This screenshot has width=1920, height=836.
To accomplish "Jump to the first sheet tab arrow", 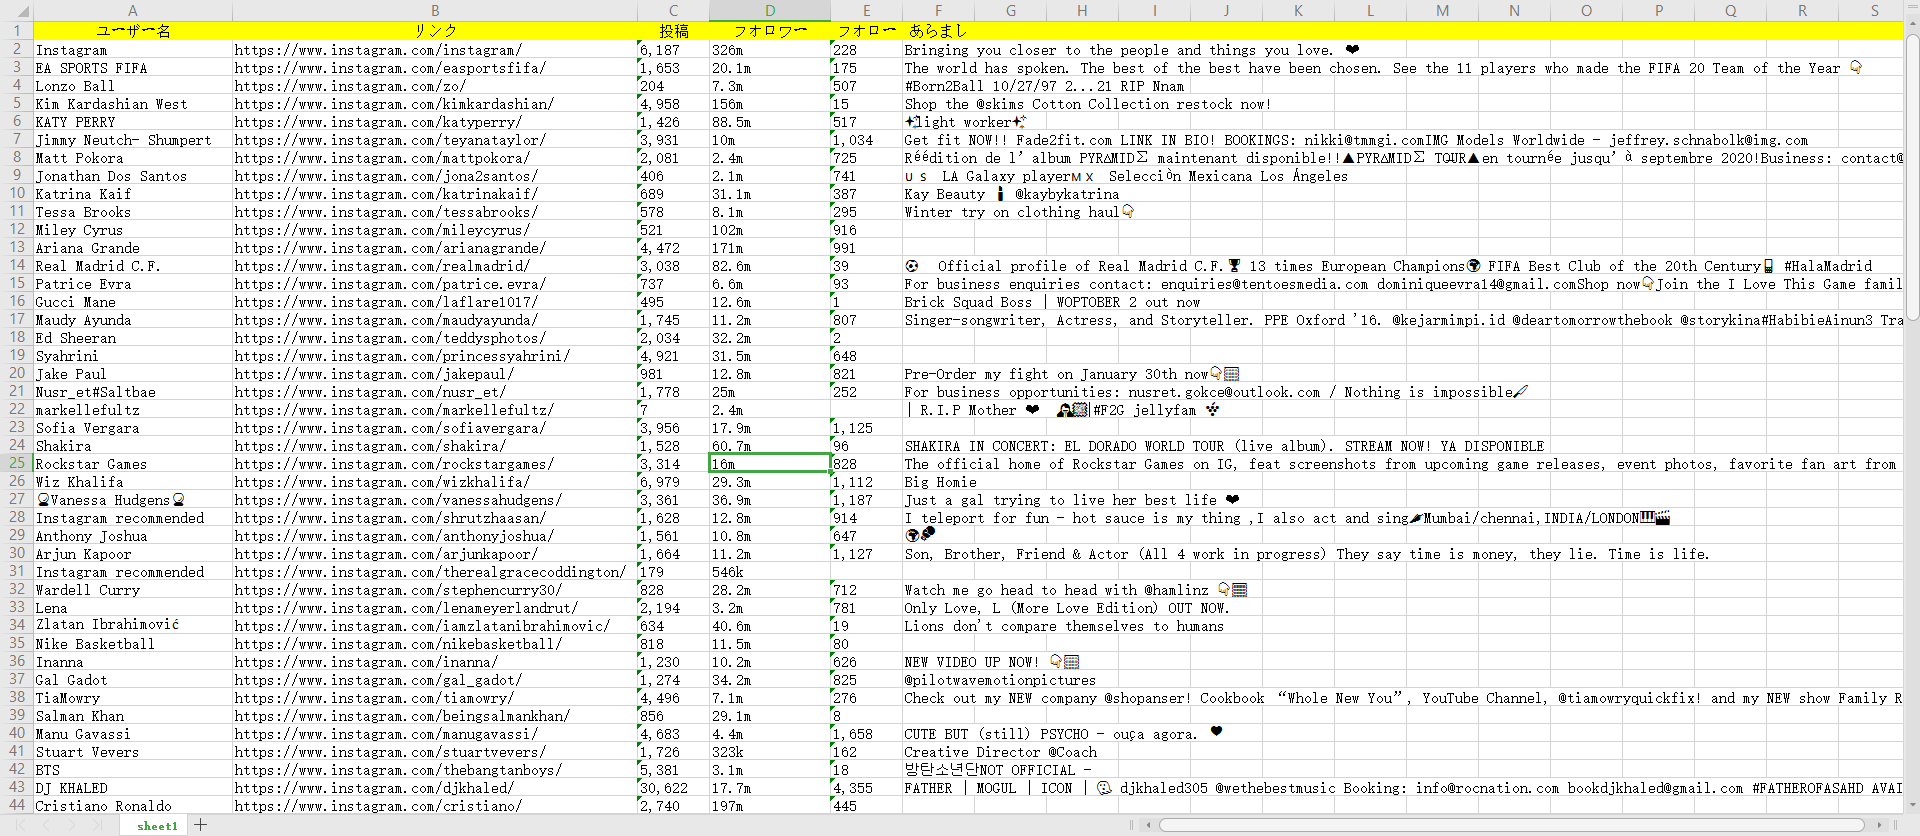I will 22,825.
